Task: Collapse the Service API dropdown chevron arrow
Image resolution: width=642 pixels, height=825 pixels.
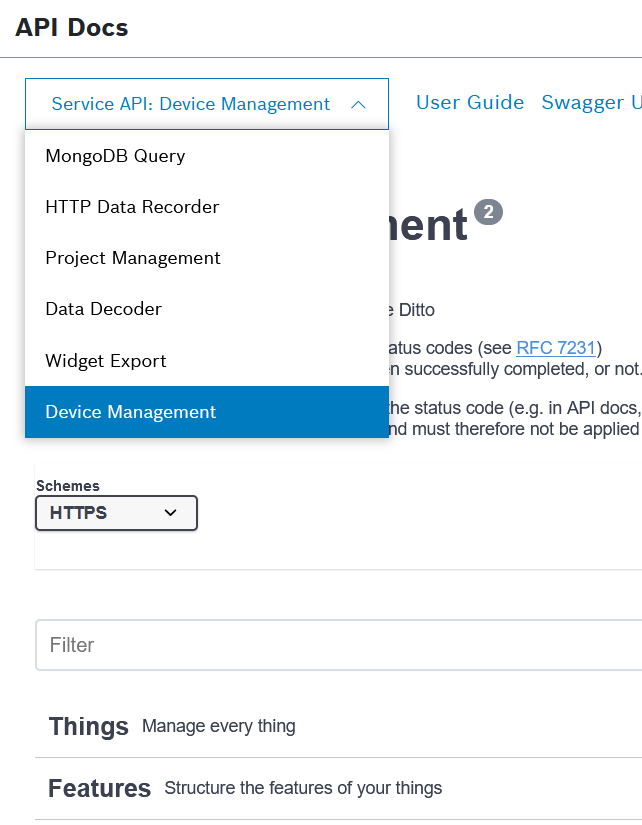Action: point(358,104)
